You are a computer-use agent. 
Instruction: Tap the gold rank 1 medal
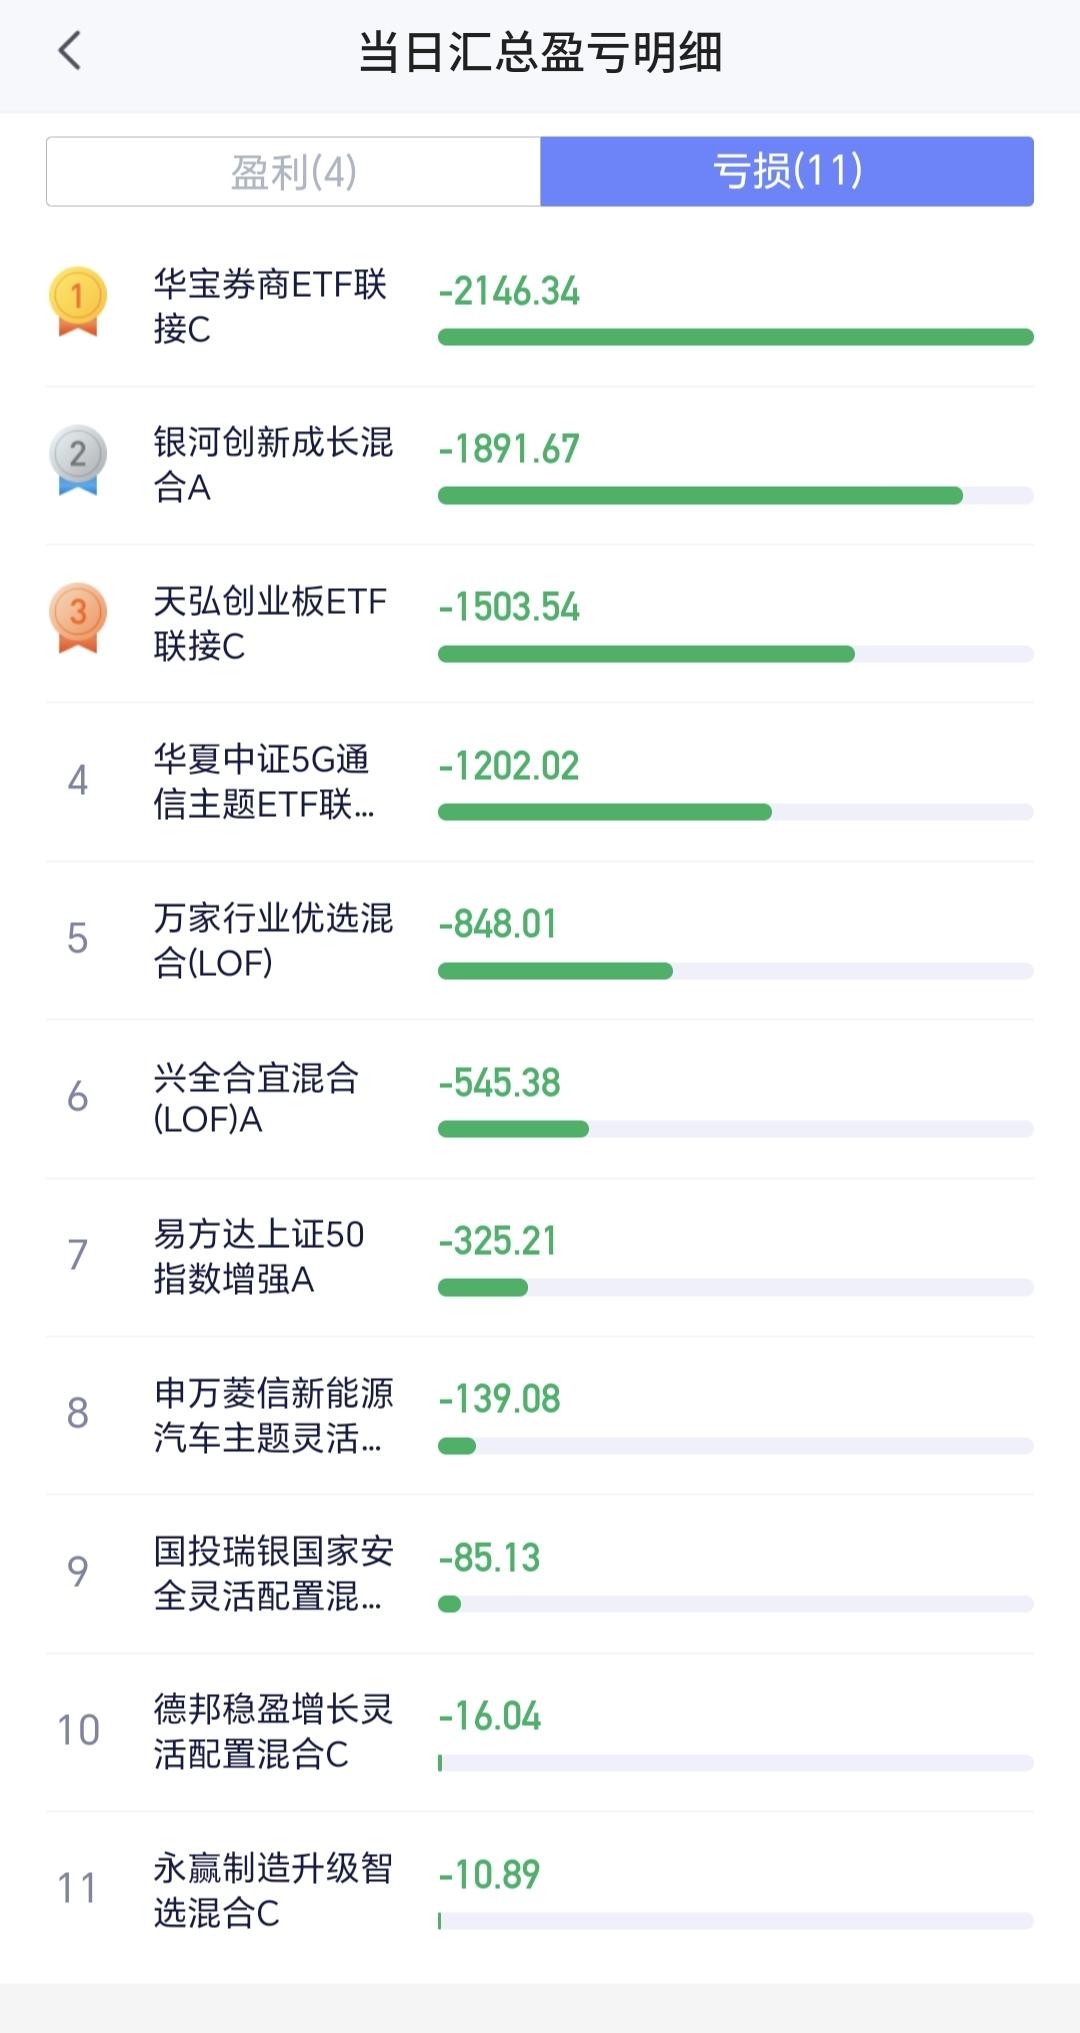(78, 300)
